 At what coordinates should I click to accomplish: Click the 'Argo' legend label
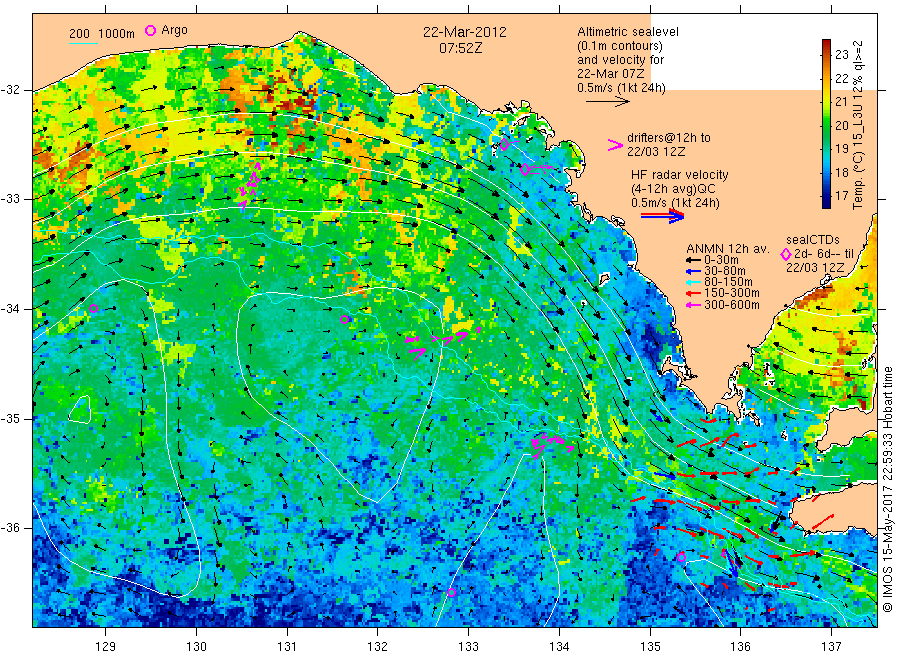tap(174, 30)
